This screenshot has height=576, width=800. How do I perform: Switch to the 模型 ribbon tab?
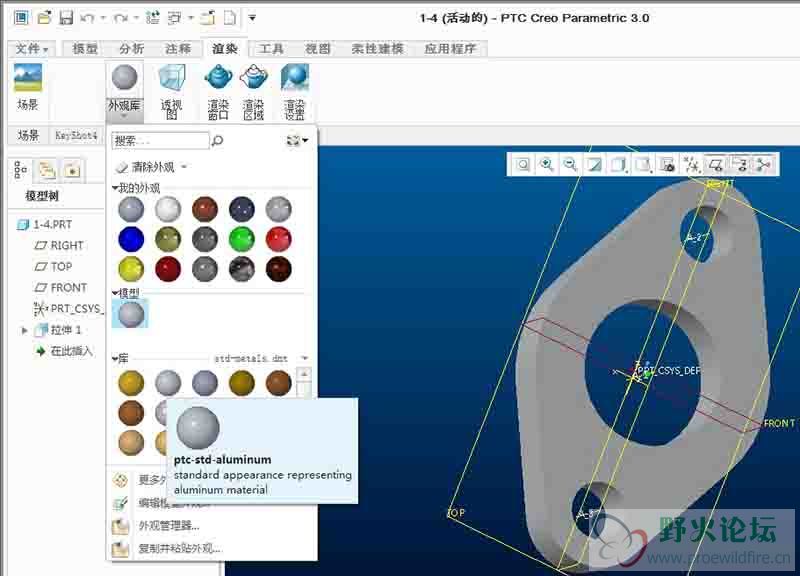85,48
